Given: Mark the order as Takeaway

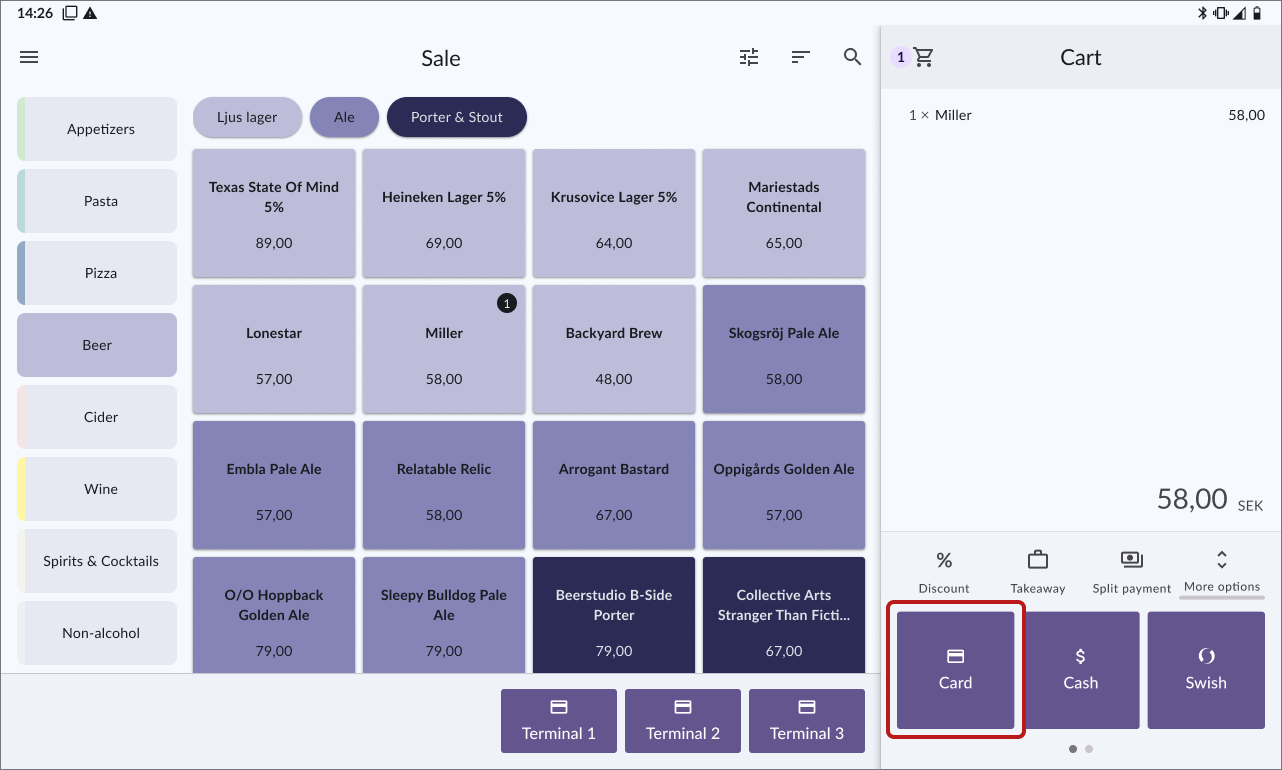Looking at the screenshot, I should [x=1038, y=571].
